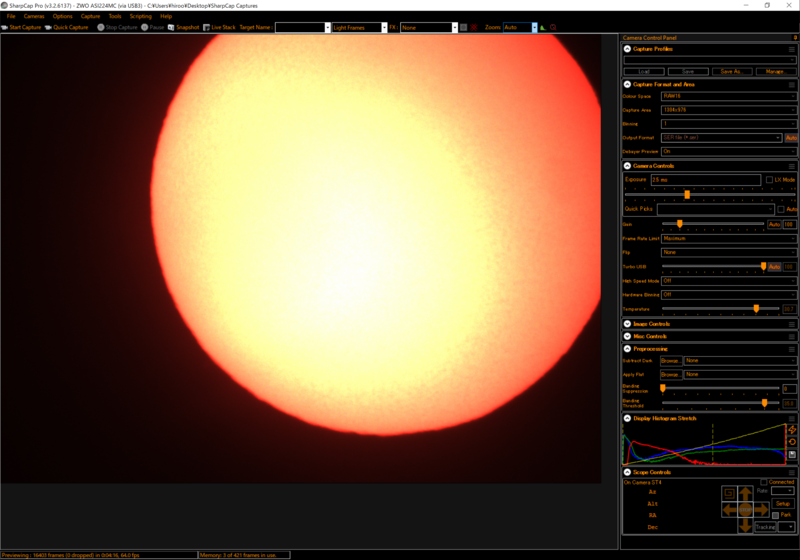
Task: Click the red reticule overlay icon
Action: 474,28
